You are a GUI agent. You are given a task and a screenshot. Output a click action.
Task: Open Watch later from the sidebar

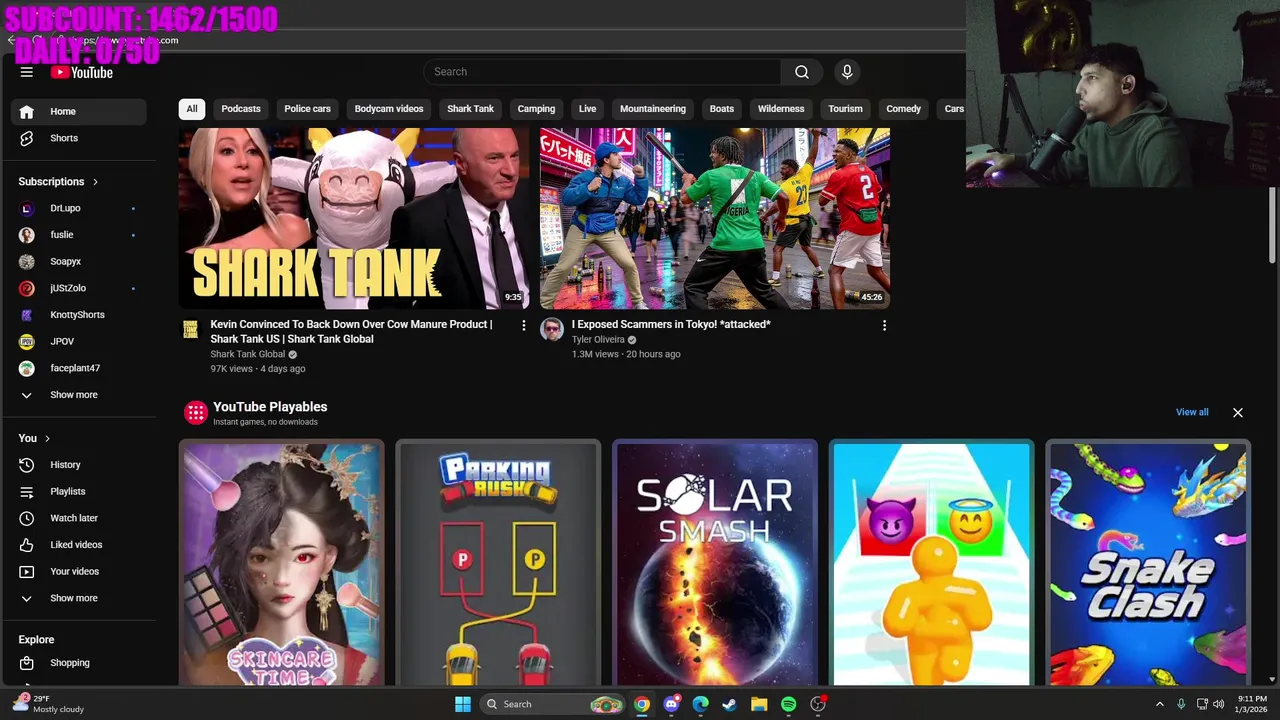coord(79,518)
